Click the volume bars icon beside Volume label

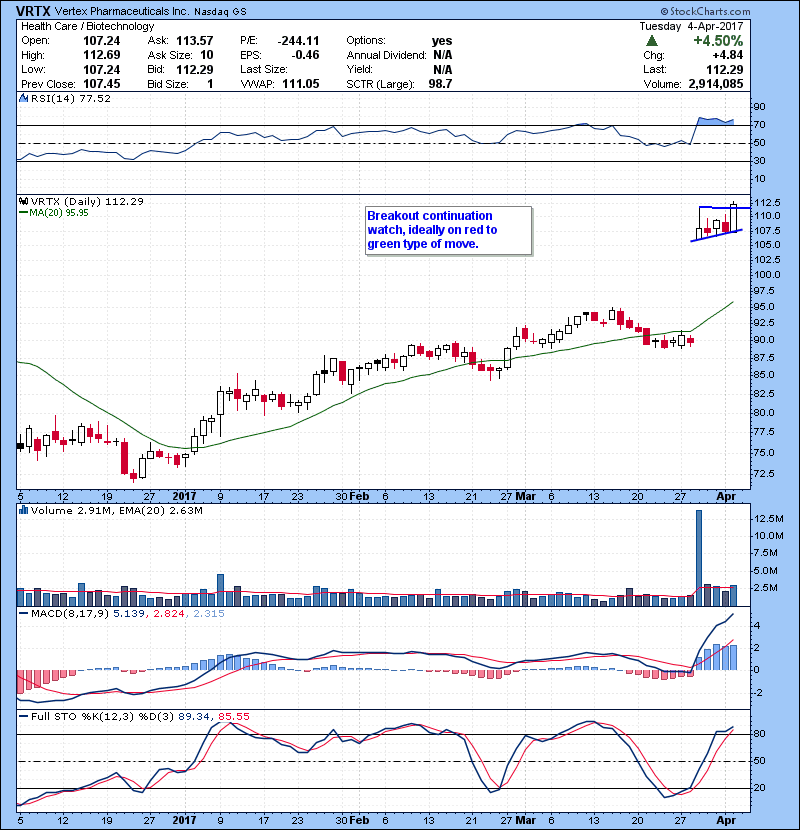23,510
